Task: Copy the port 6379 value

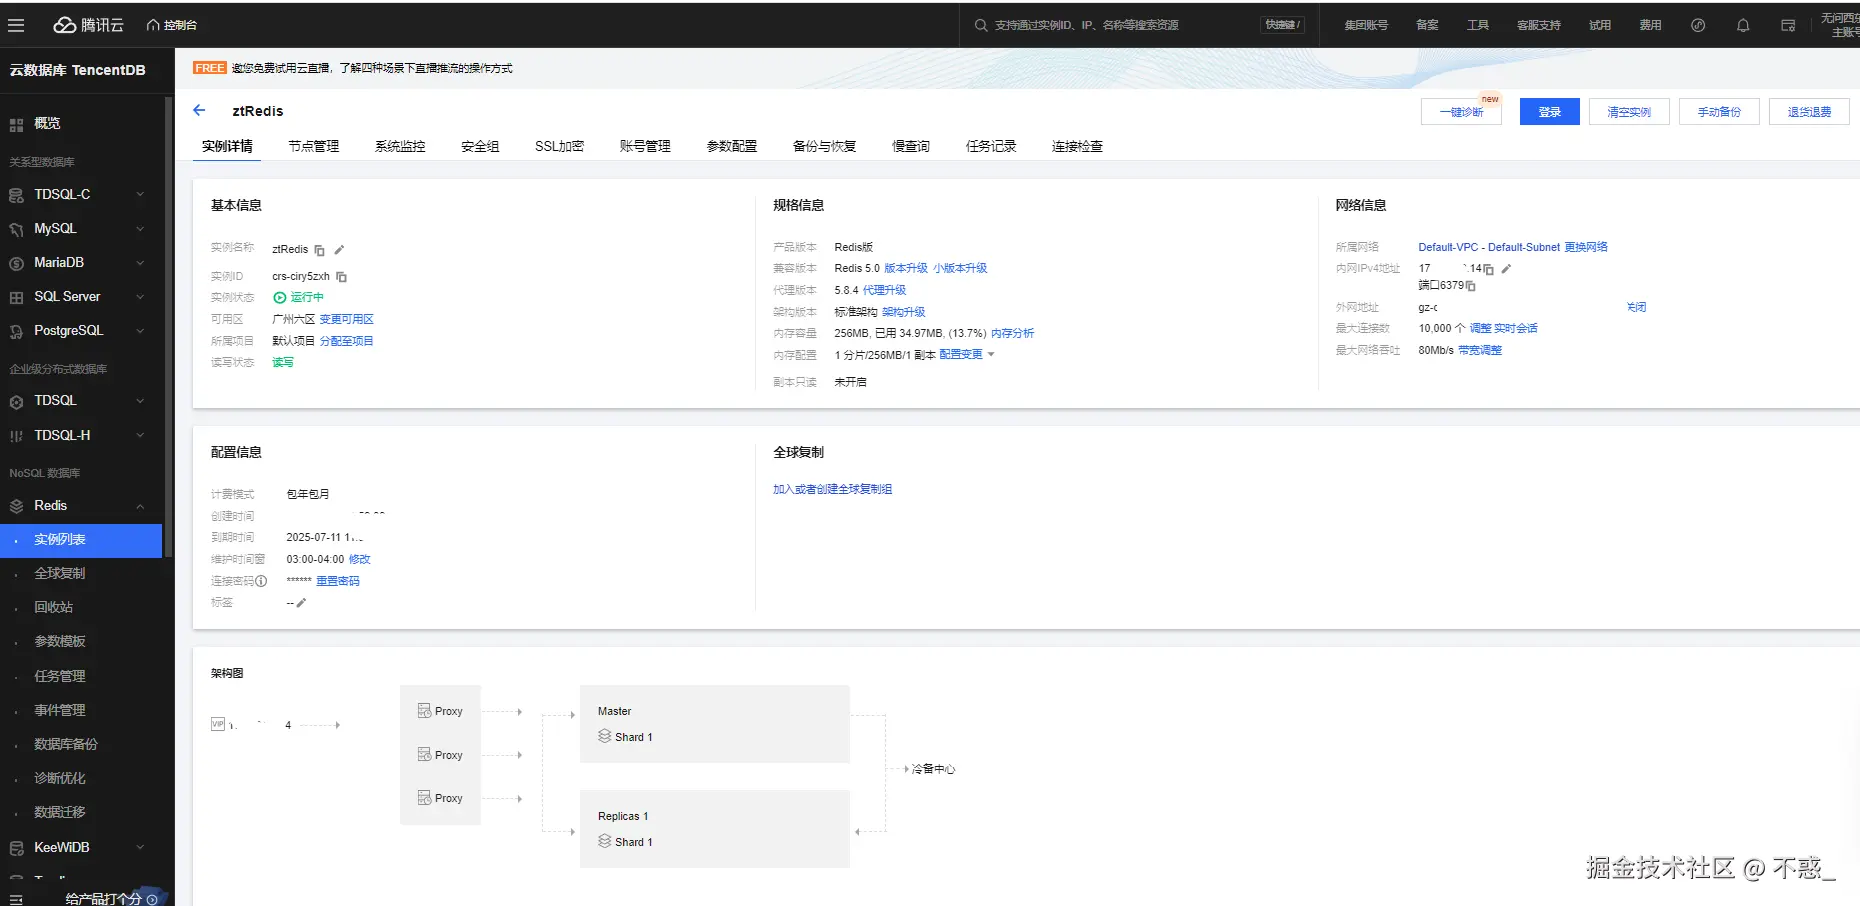Action: click(x=1470, y=286)
